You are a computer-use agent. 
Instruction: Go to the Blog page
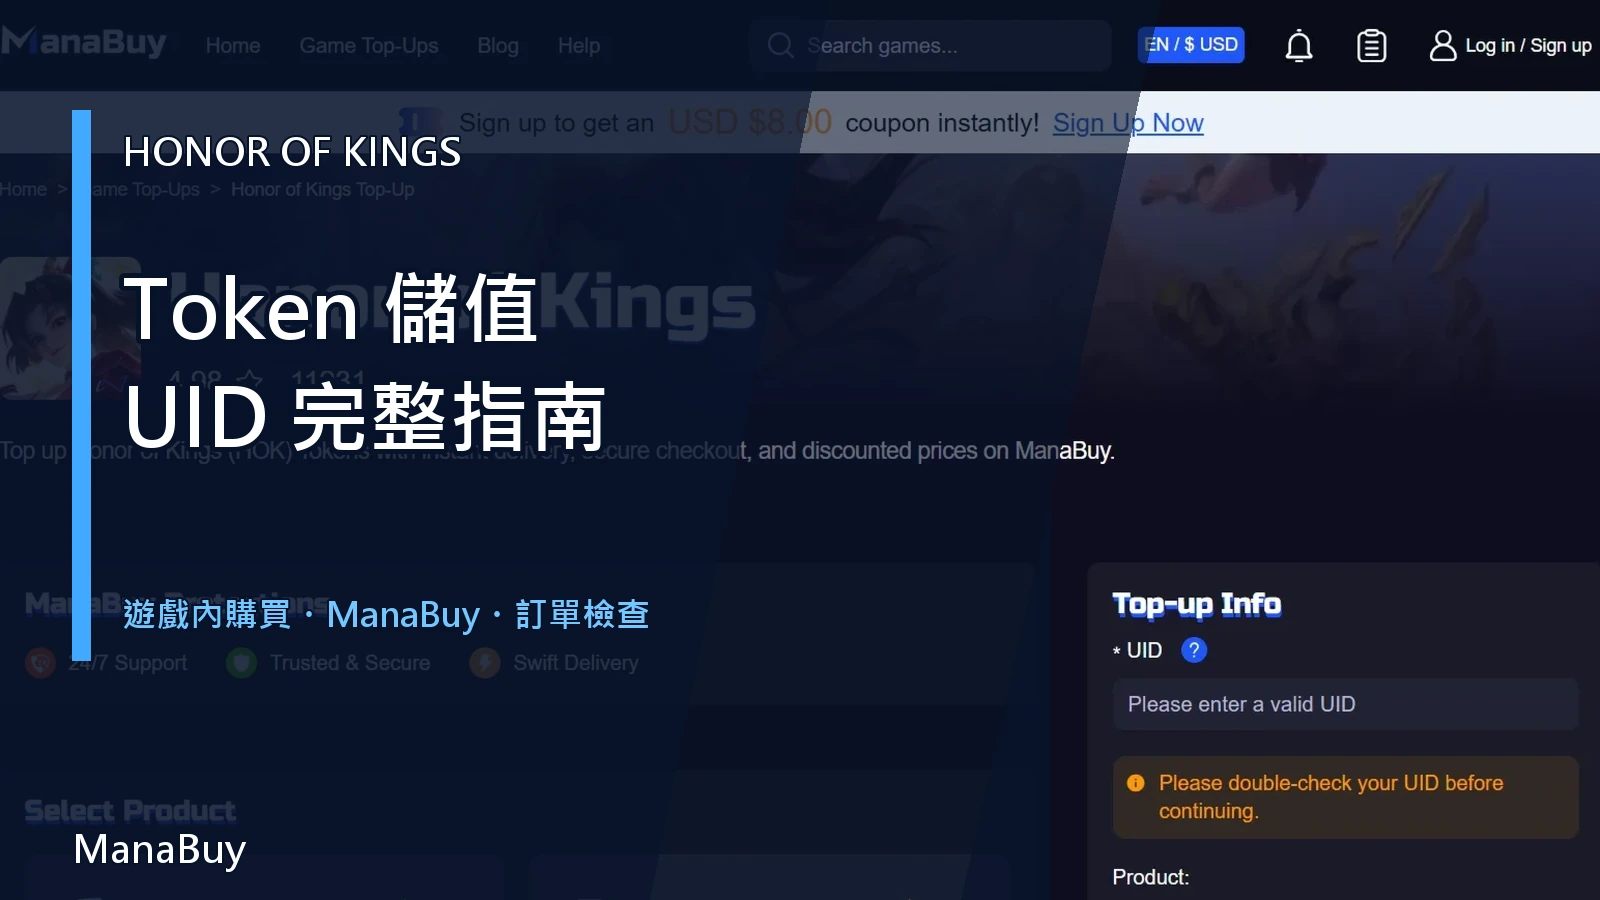498,46
